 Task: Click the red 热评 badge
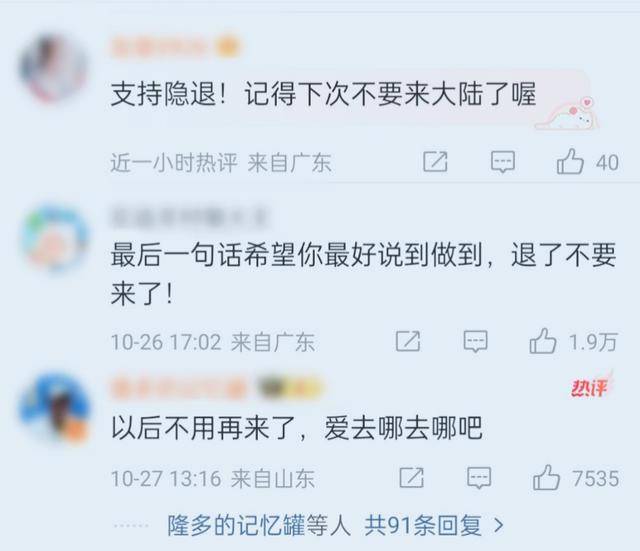coord(591,386)
